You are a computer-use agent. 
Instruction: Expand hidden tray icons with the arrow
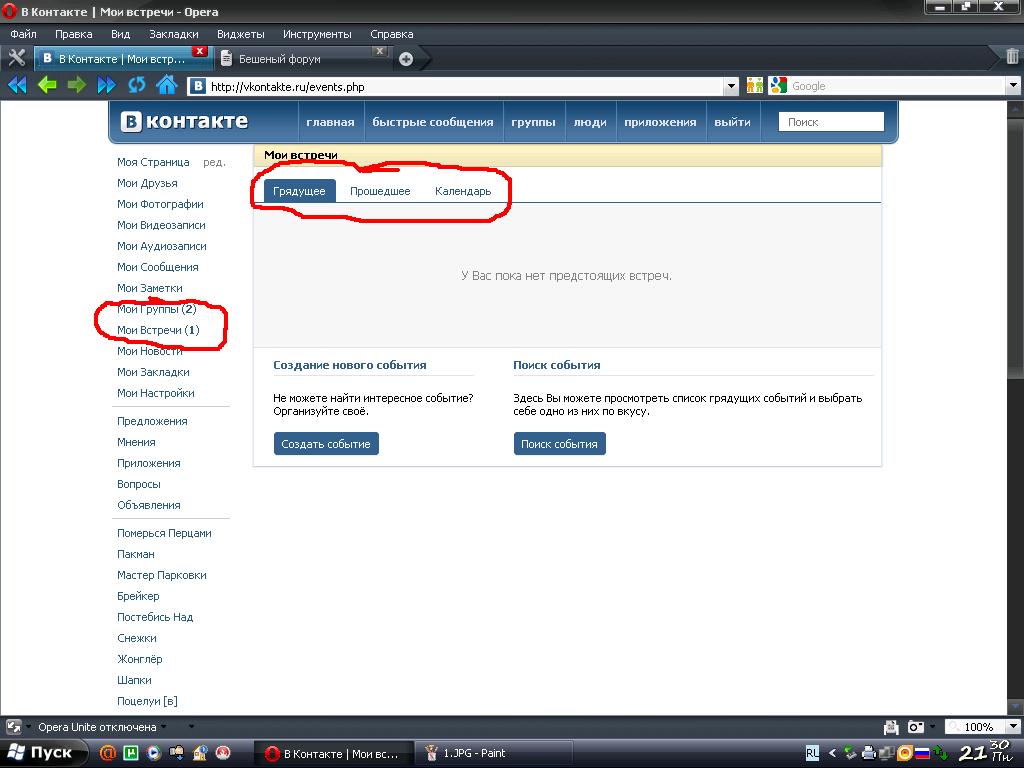pyautogui.click(x=832, y=753)
